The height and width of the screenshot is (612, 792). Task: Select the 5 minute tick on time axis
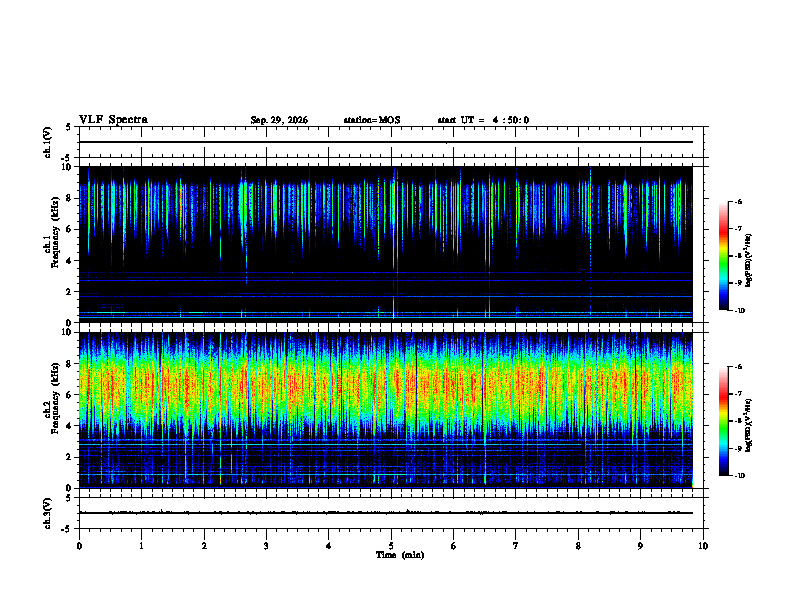tap(391, 546)
